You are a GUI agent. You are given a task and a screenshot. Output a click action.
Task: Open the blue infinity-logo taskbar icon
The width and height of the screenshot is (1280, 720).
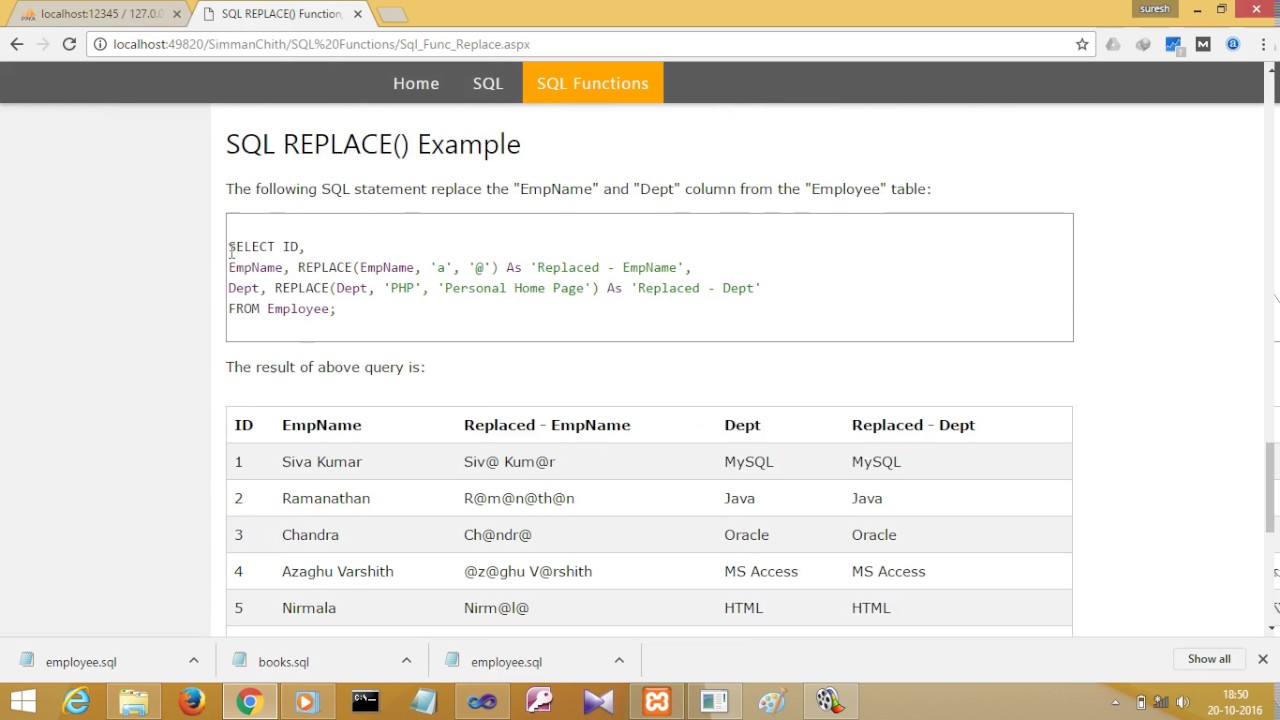(482, 701)
